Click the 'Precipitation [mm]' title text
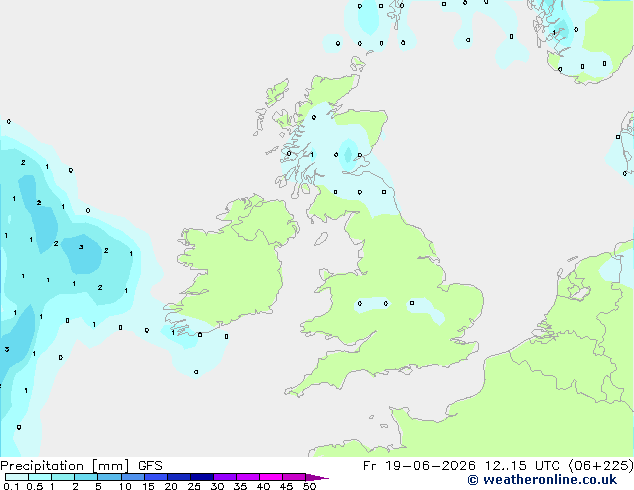Screen dimensions: 634x490 [x=64, y=466]
